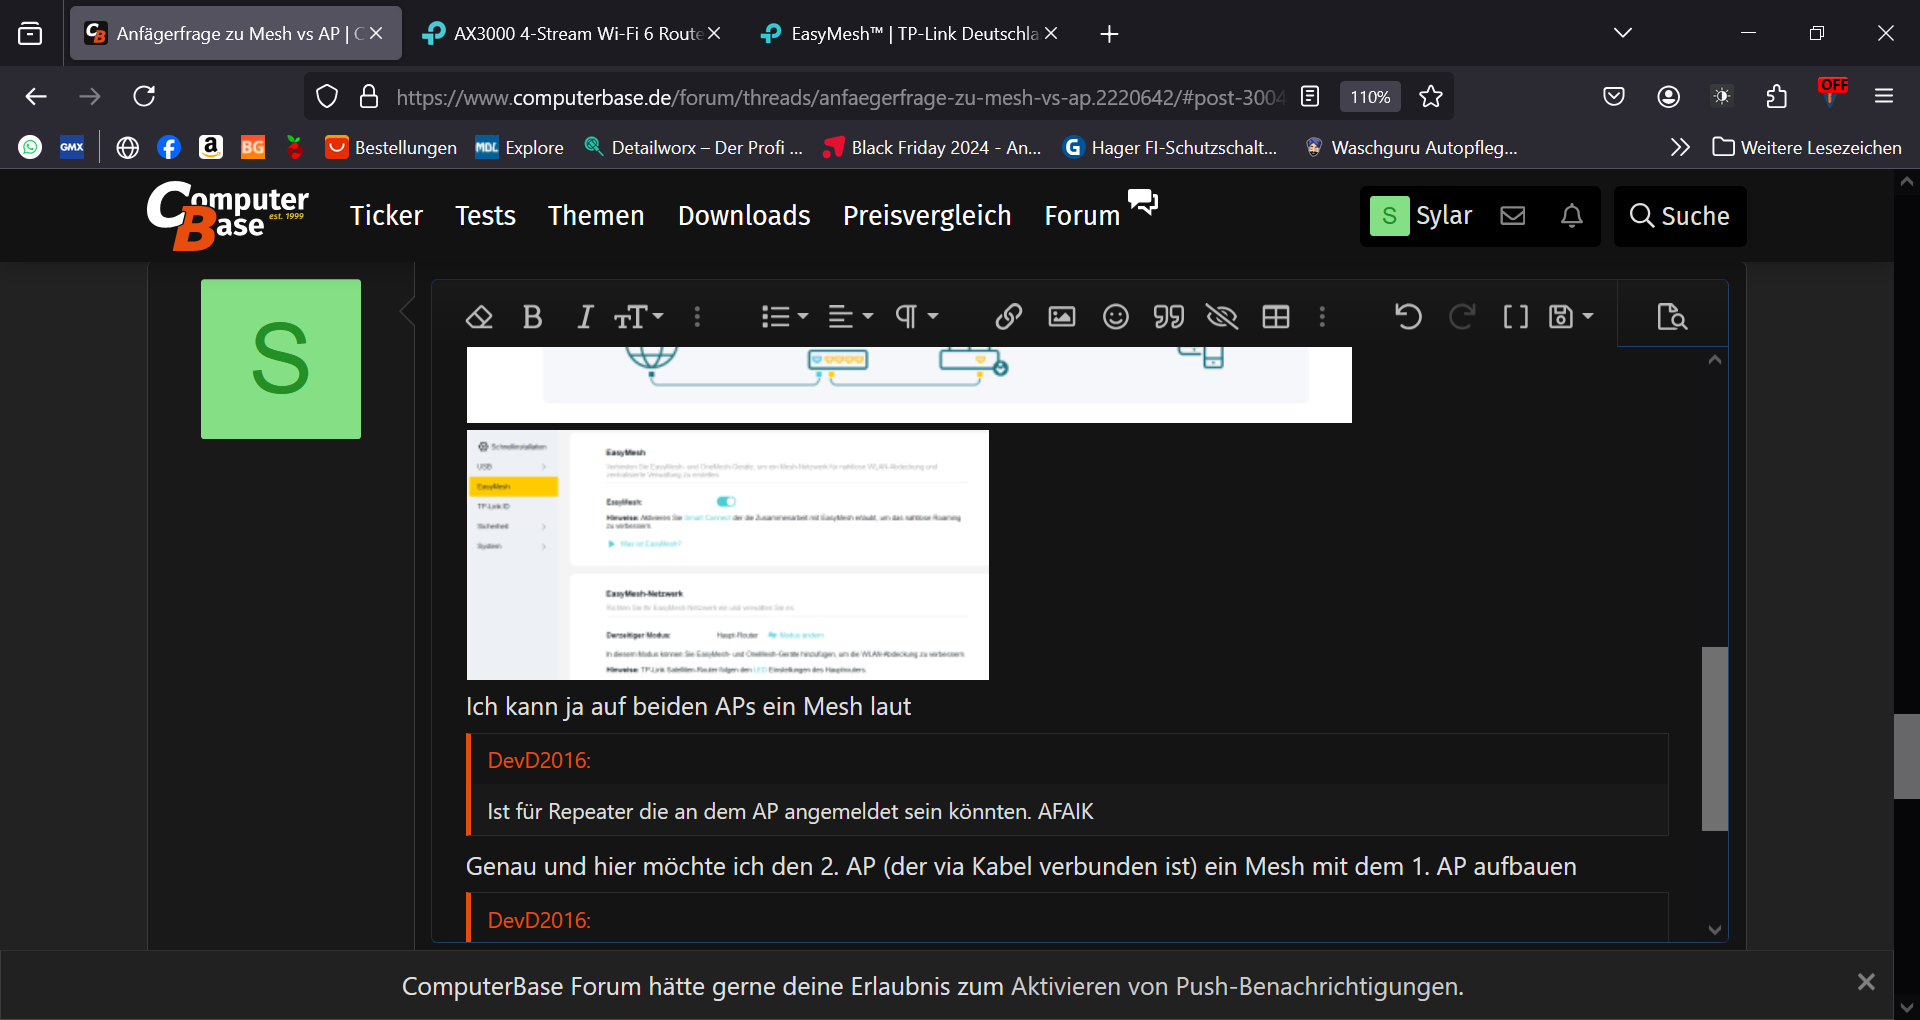
Task: Open the paragraph format dropdown
Action: (x=916, y=317)
